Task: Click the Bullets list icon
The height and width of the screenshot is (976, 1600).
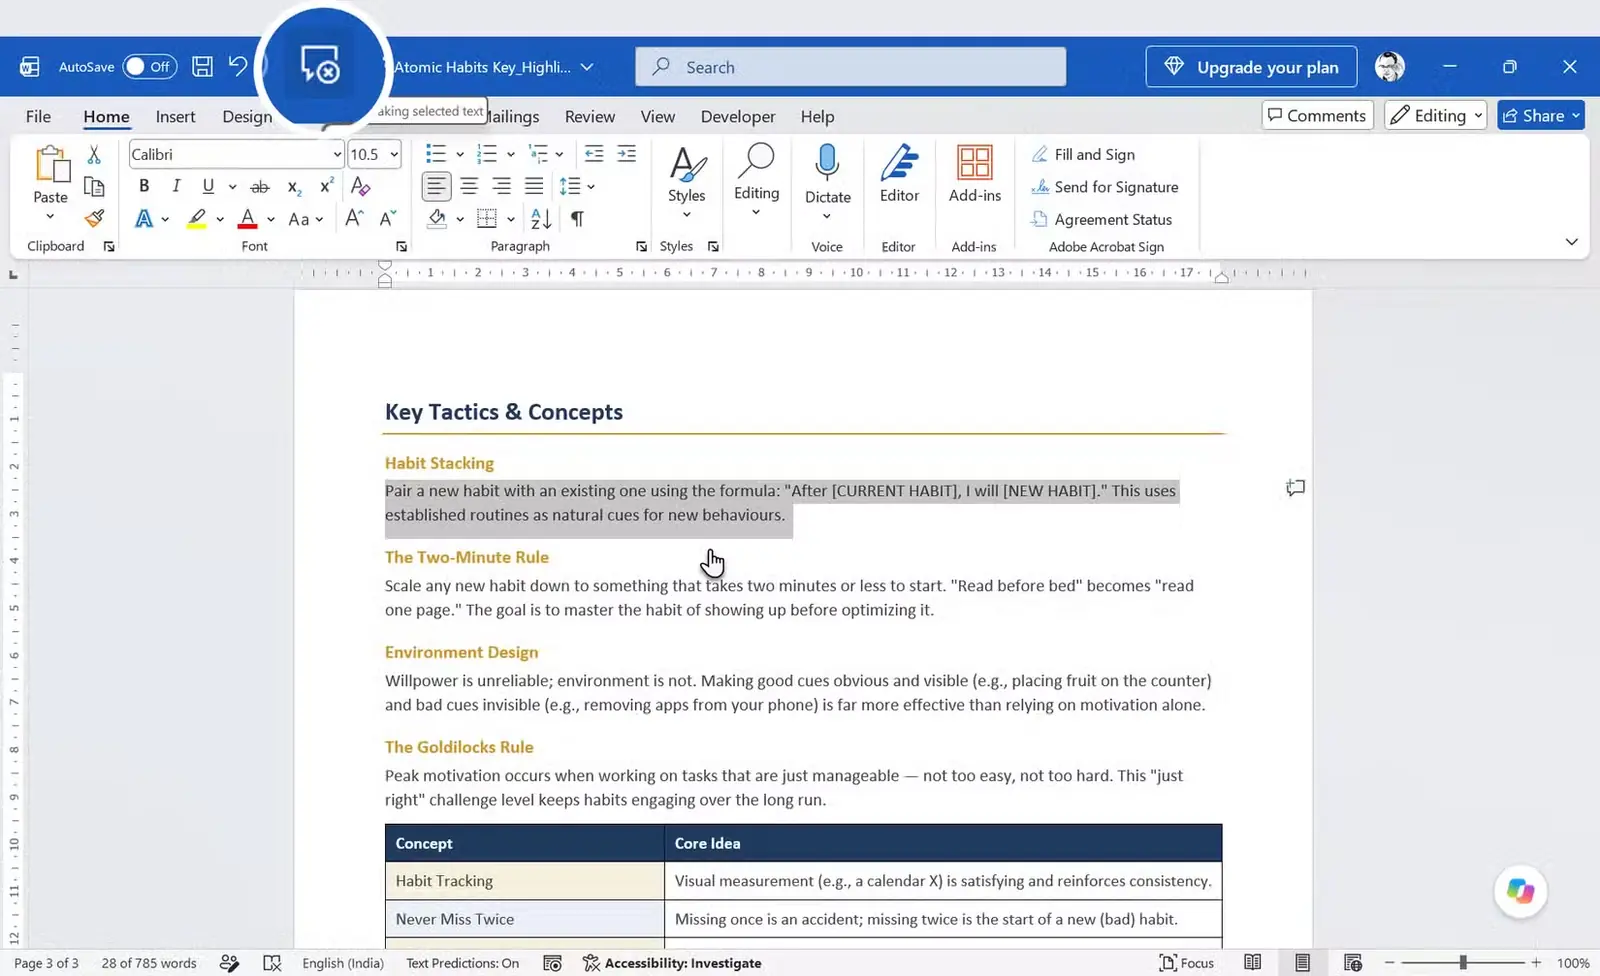Action: [435, 154]
